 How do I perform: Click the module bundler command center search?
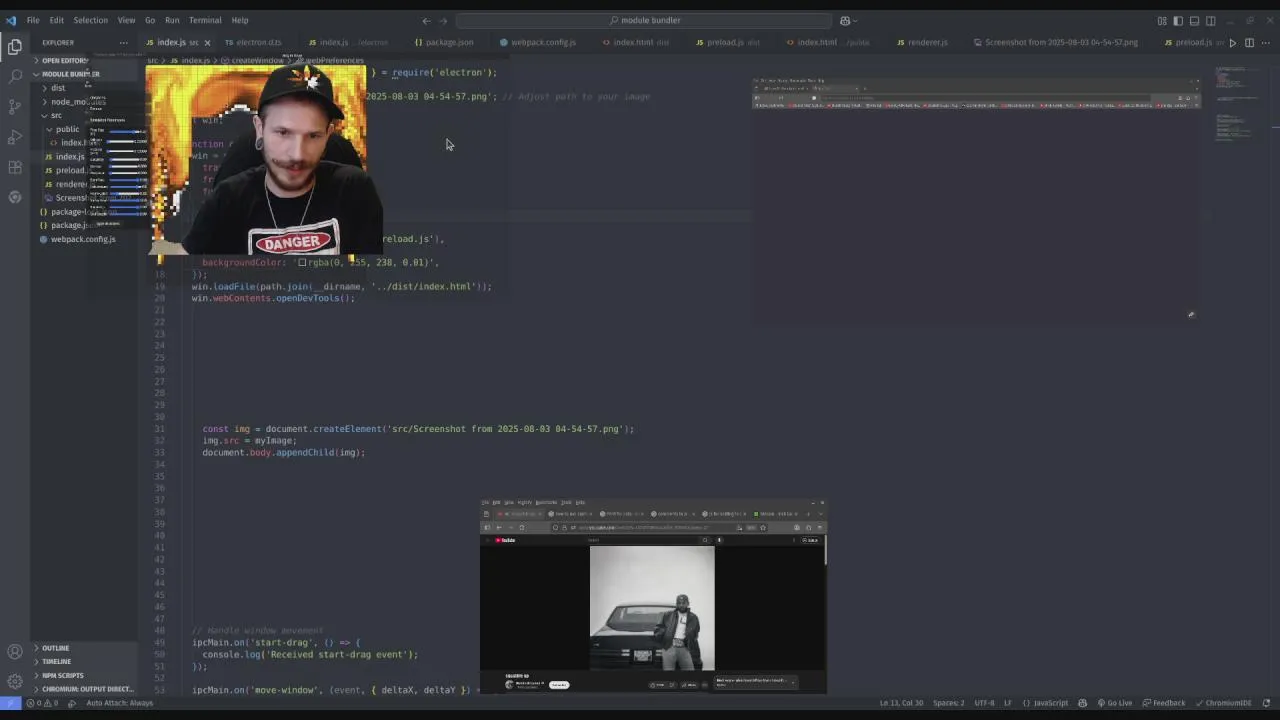coord(643,20)
